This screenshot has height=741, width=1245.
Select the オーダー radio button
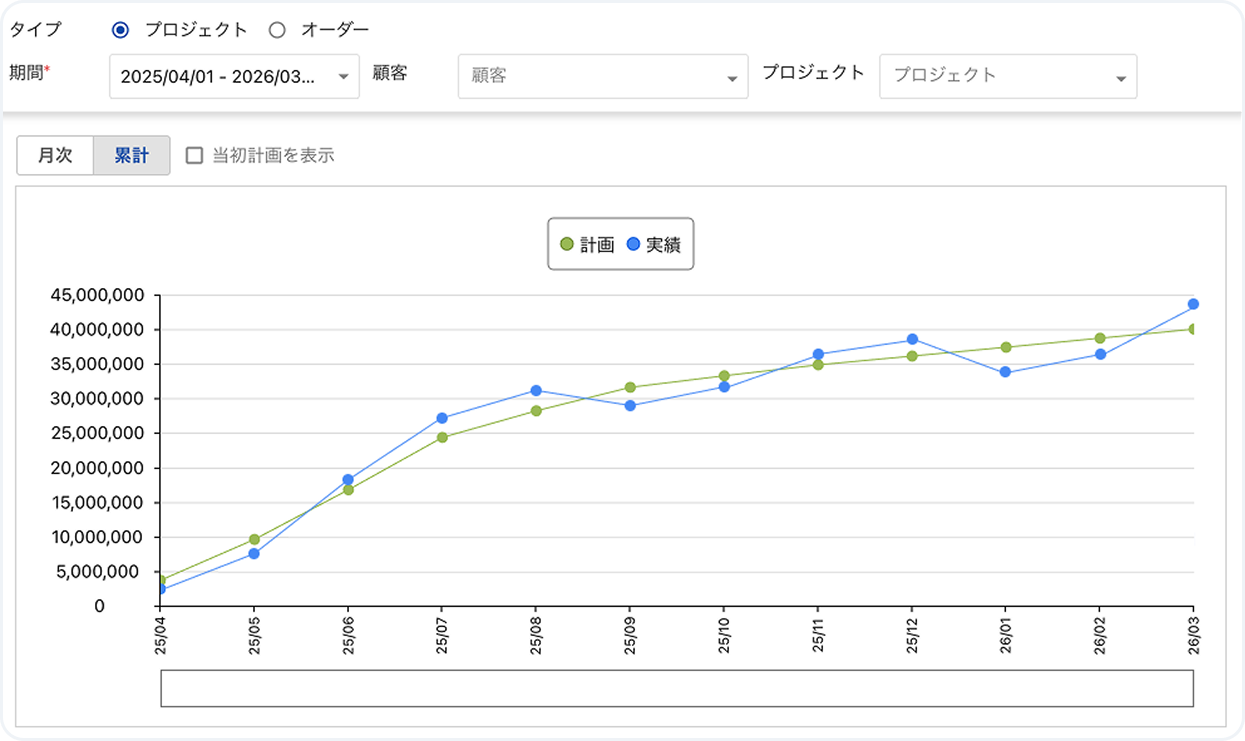coord(277,30)
